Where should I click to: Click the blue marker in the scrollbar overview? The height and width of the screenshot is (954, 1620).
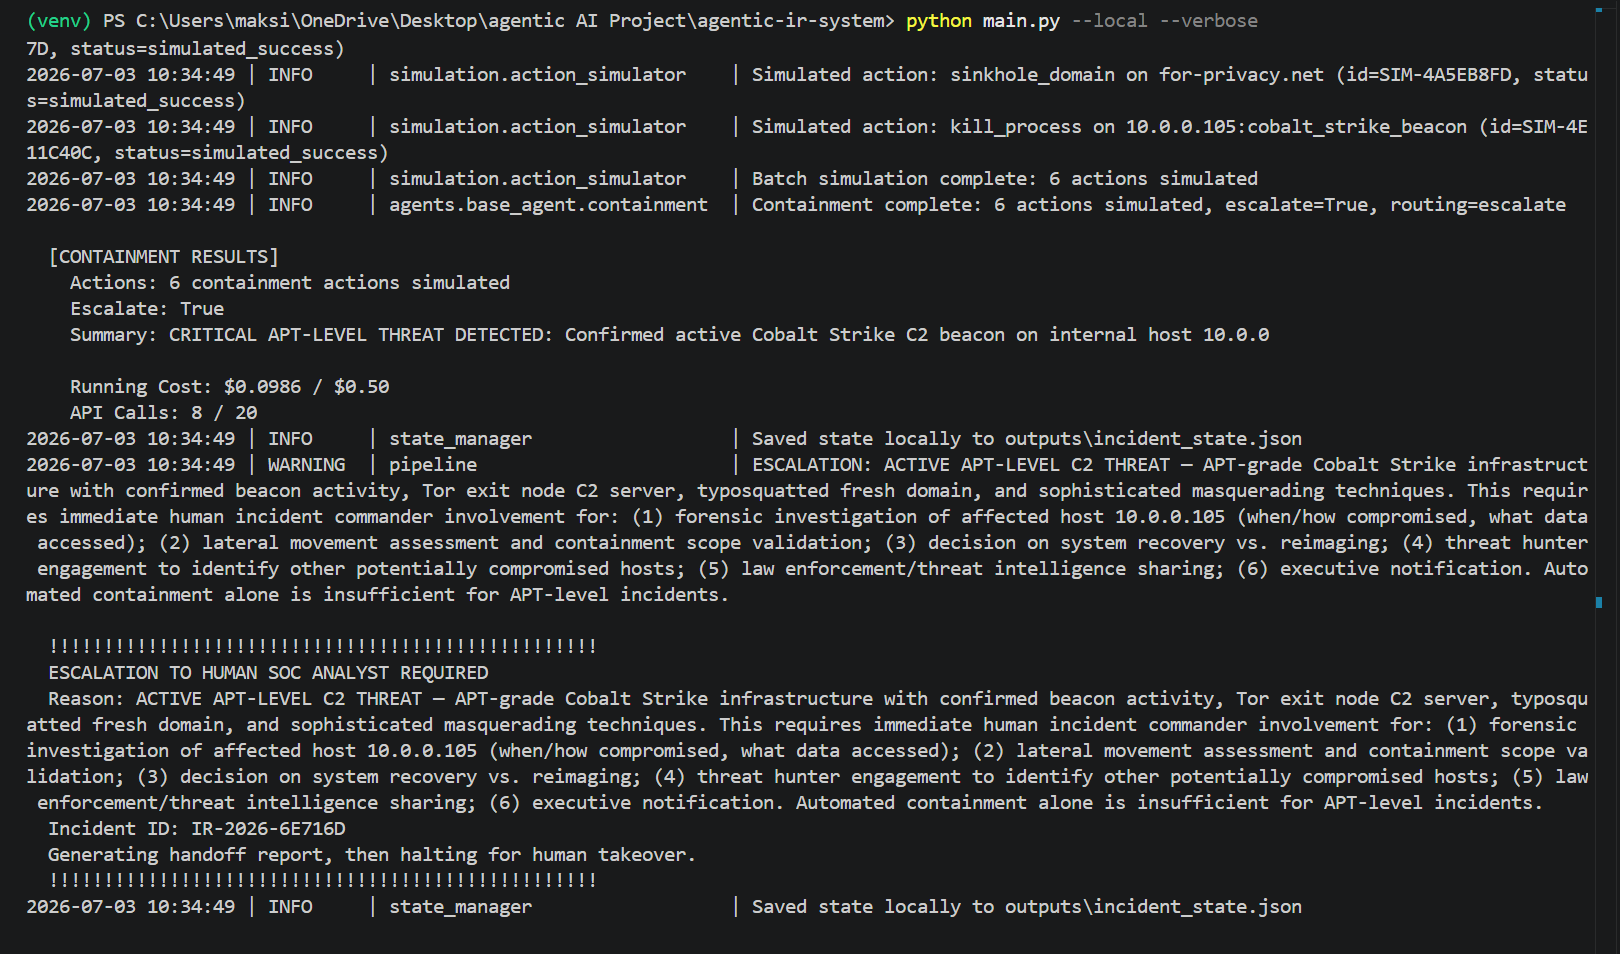pyautogui.click(x=1599, y=602)
